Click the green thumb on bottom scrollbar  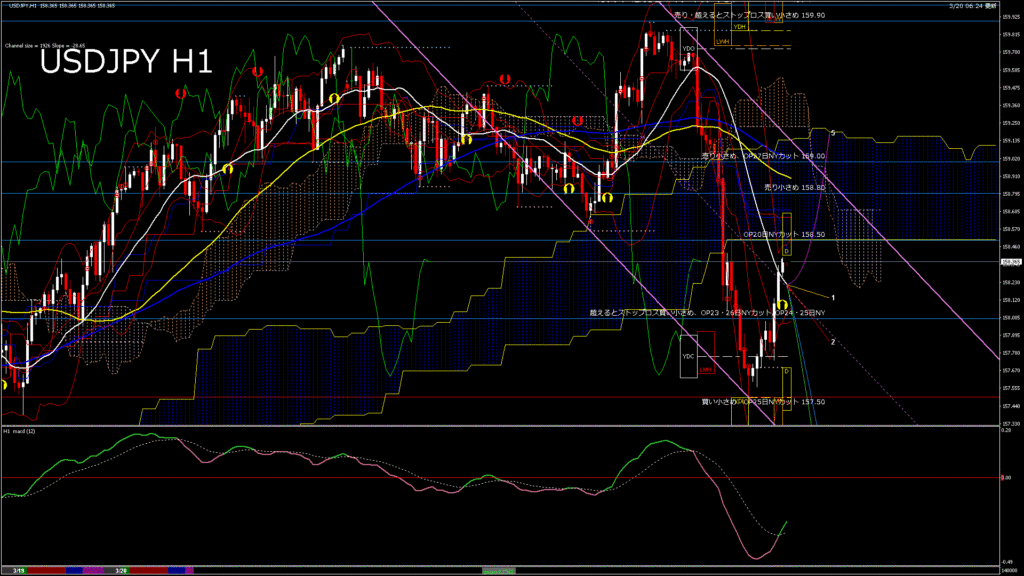500,571
